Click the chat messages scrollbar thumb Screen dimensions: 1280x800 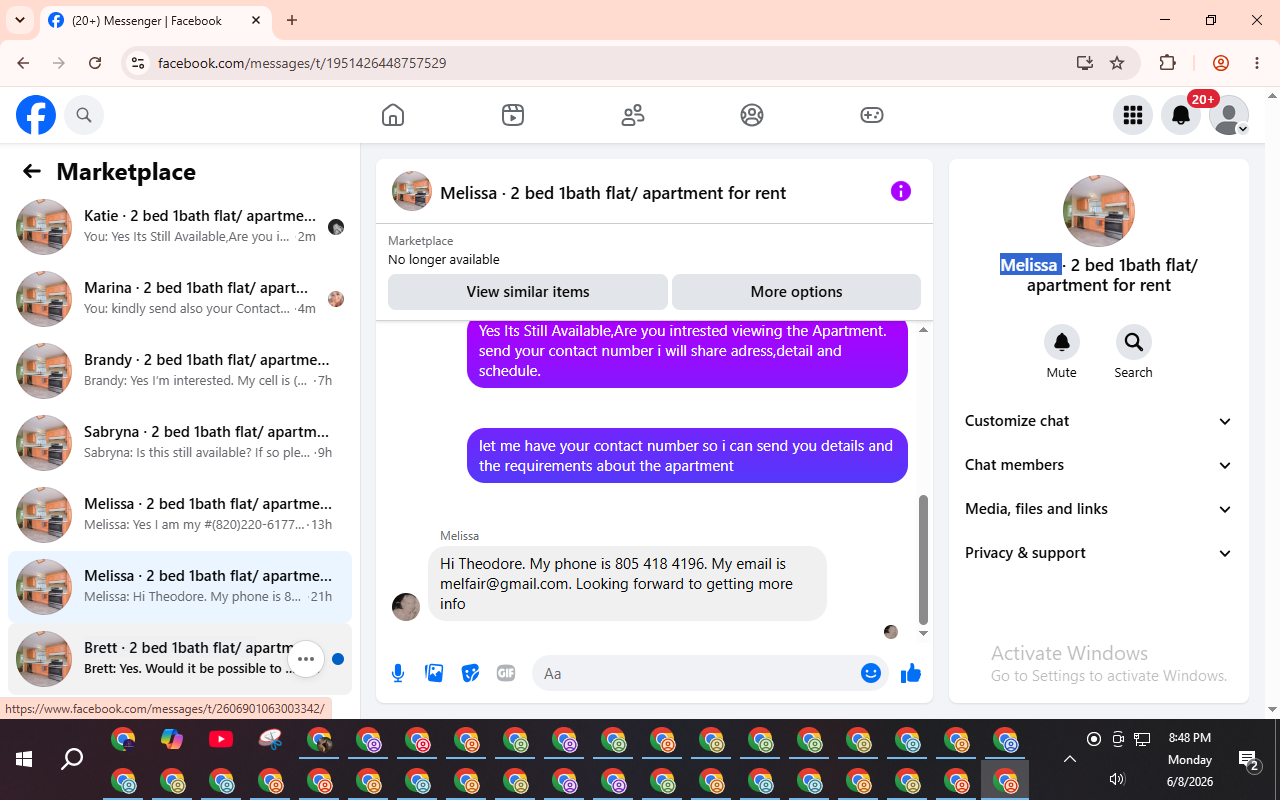pyautogui.click(x=923, y=560)
